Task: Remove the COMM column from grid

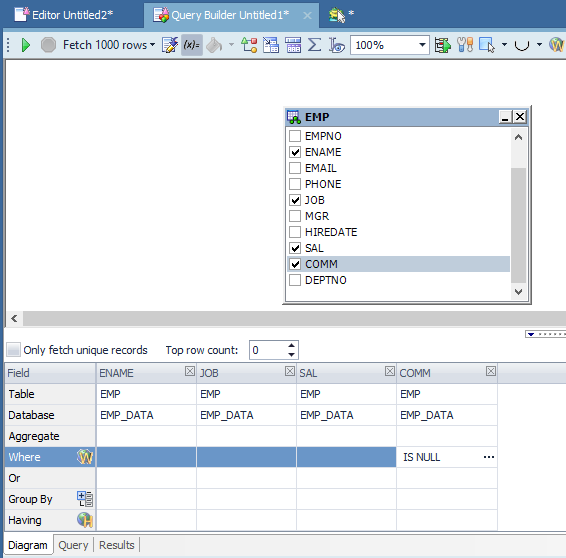Action: tap(491, 371)
